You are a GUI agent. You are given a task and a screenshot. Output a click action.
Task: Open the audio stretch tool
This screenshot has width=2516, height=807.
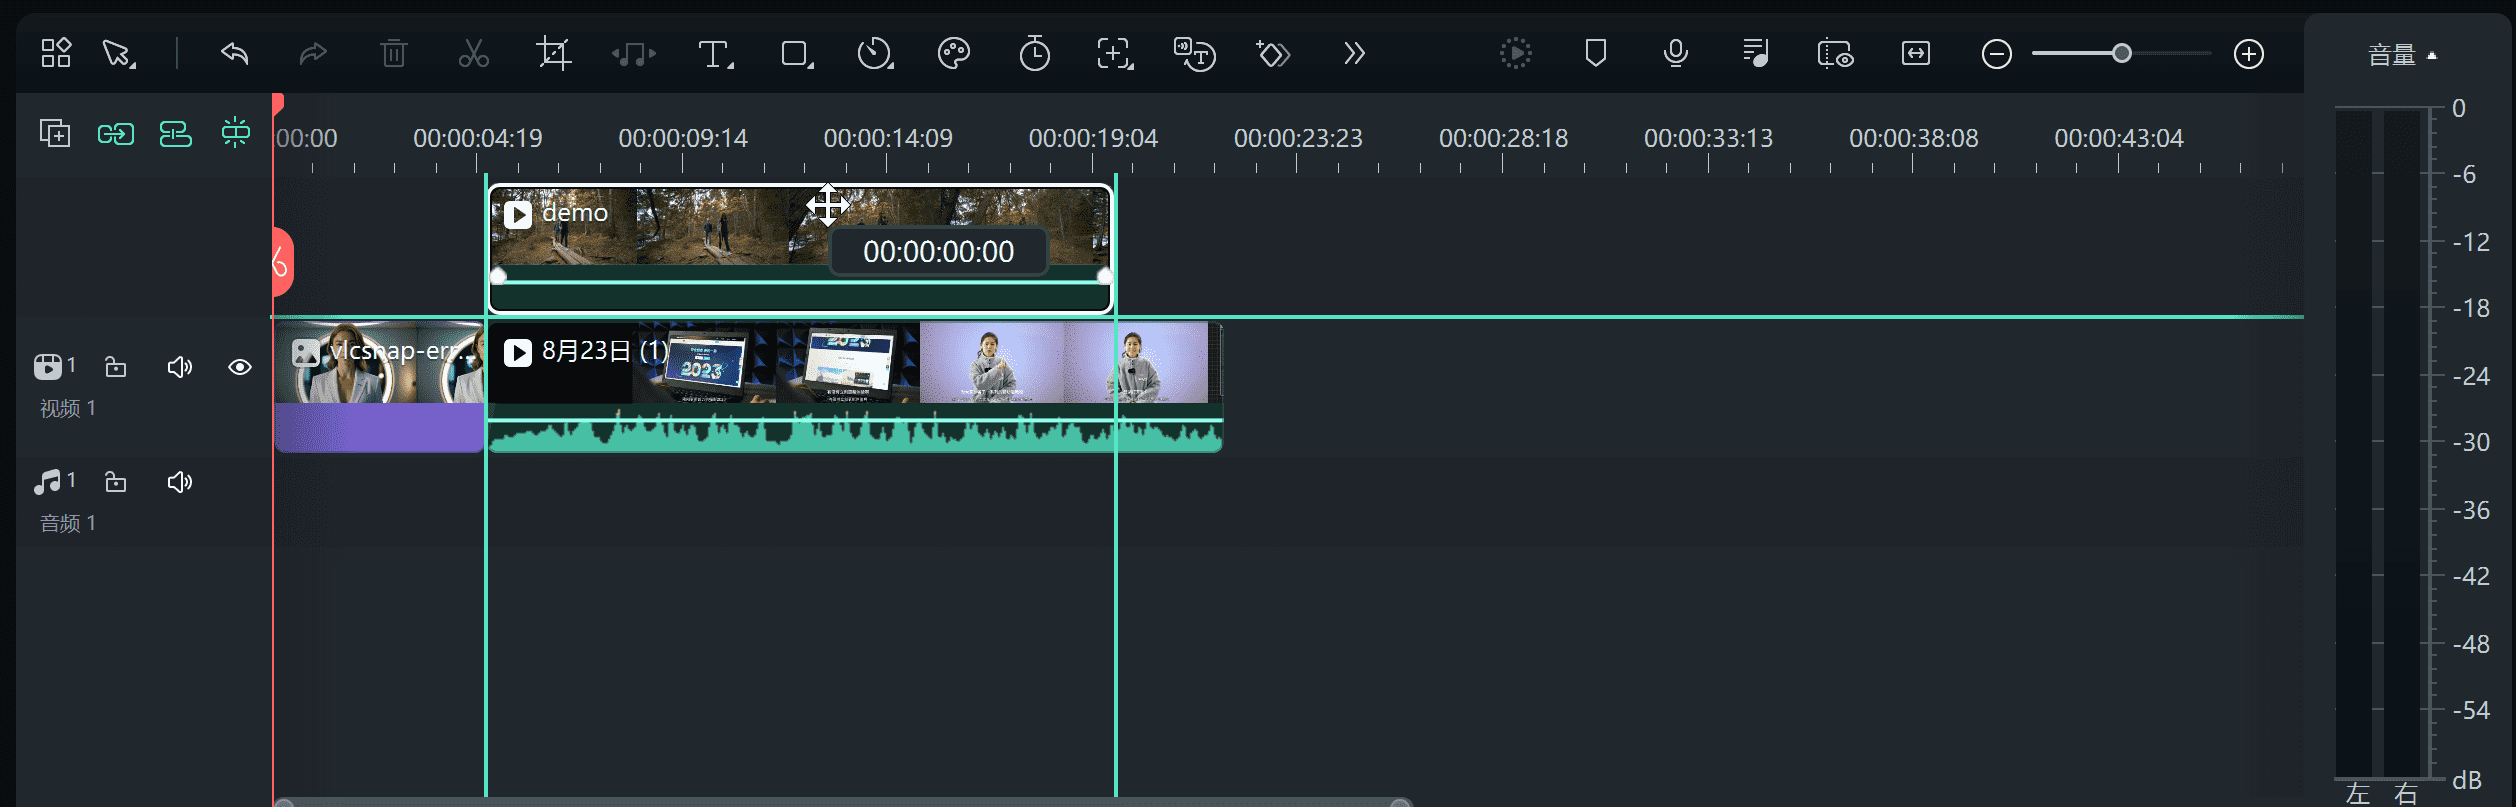pos(634,54)
